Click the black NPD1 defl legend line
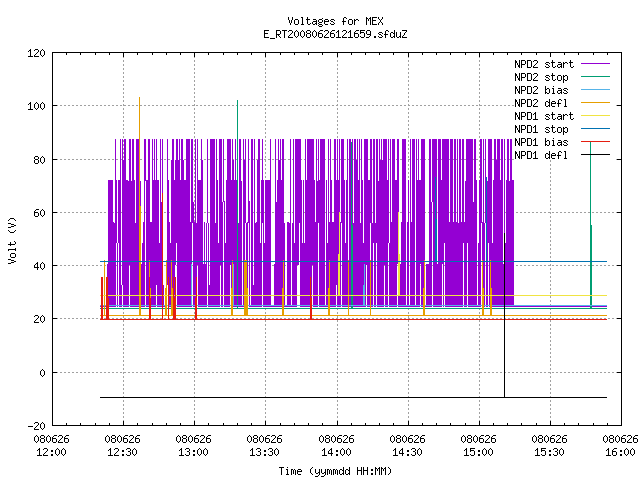 [x=596, y=155]
